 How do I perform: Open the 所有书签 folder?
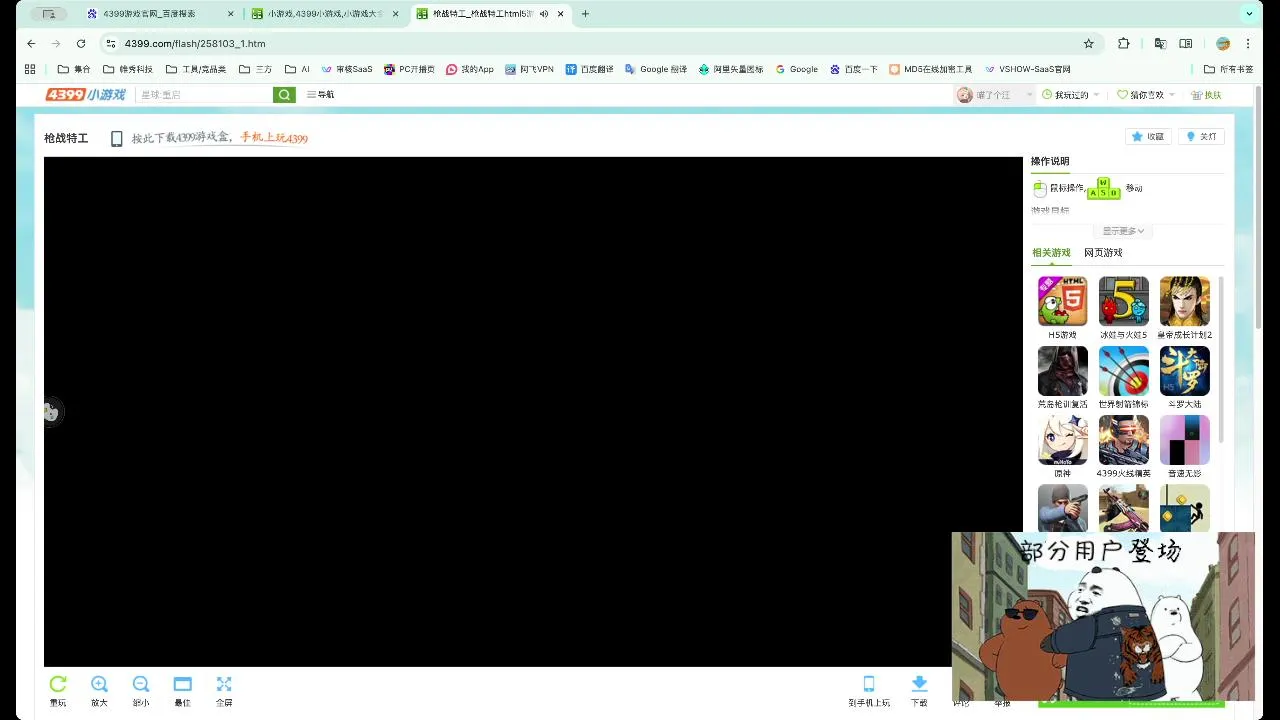1229,69
